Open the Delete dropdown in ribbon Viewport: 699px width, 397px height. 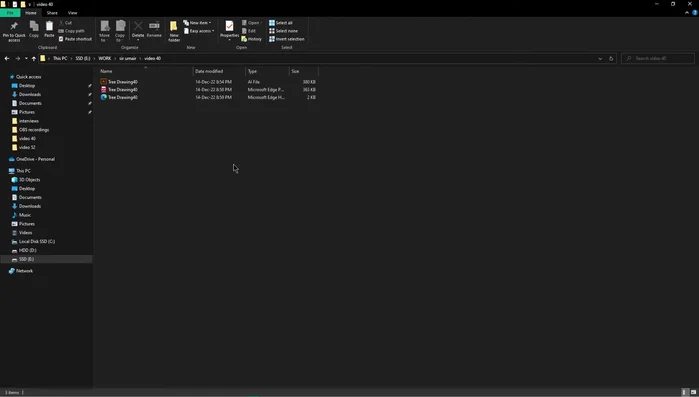(138, 40)
